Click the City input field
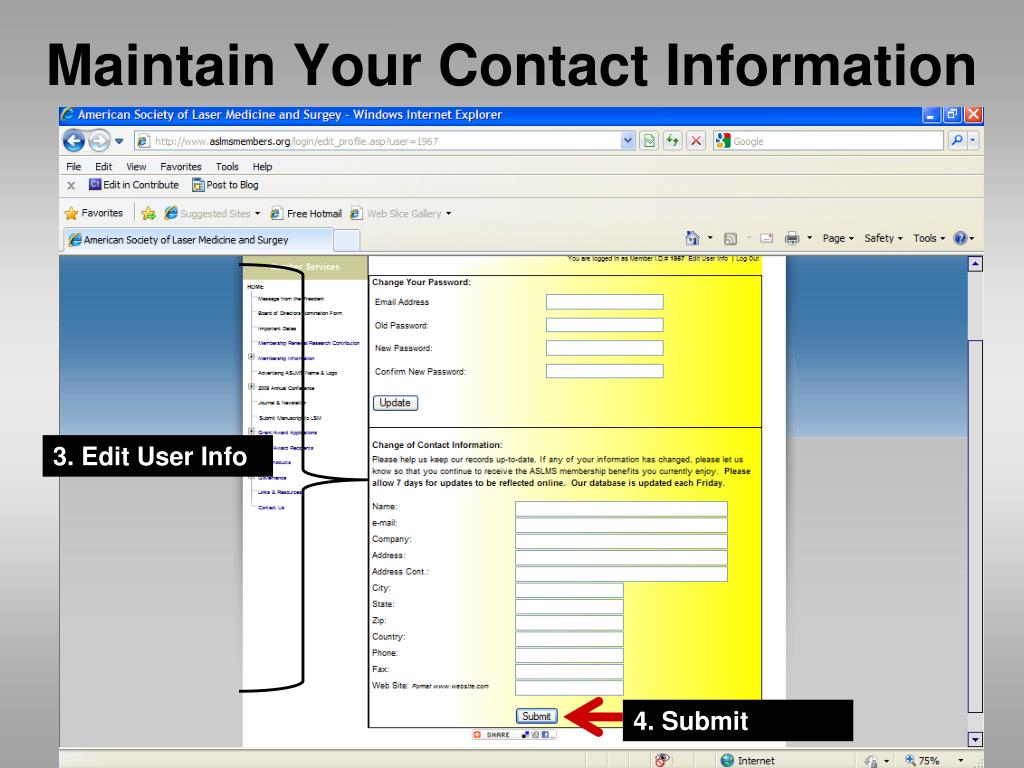This screenshot has width=1024, height=768. pyautogui.click(x=569, y=590)
